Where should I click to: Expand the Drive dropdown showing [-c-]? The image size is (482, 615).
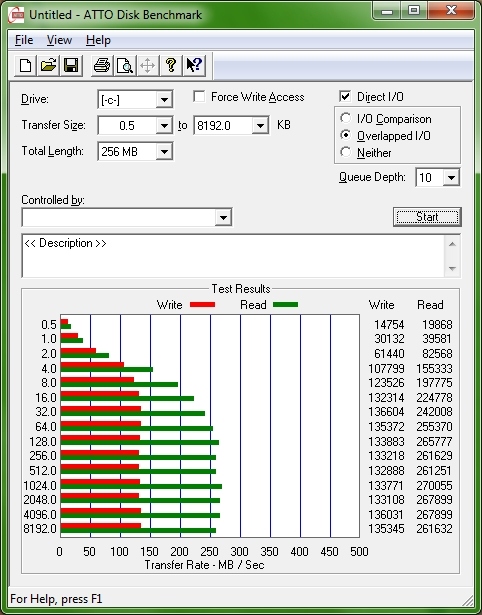[x=164, y=100]
